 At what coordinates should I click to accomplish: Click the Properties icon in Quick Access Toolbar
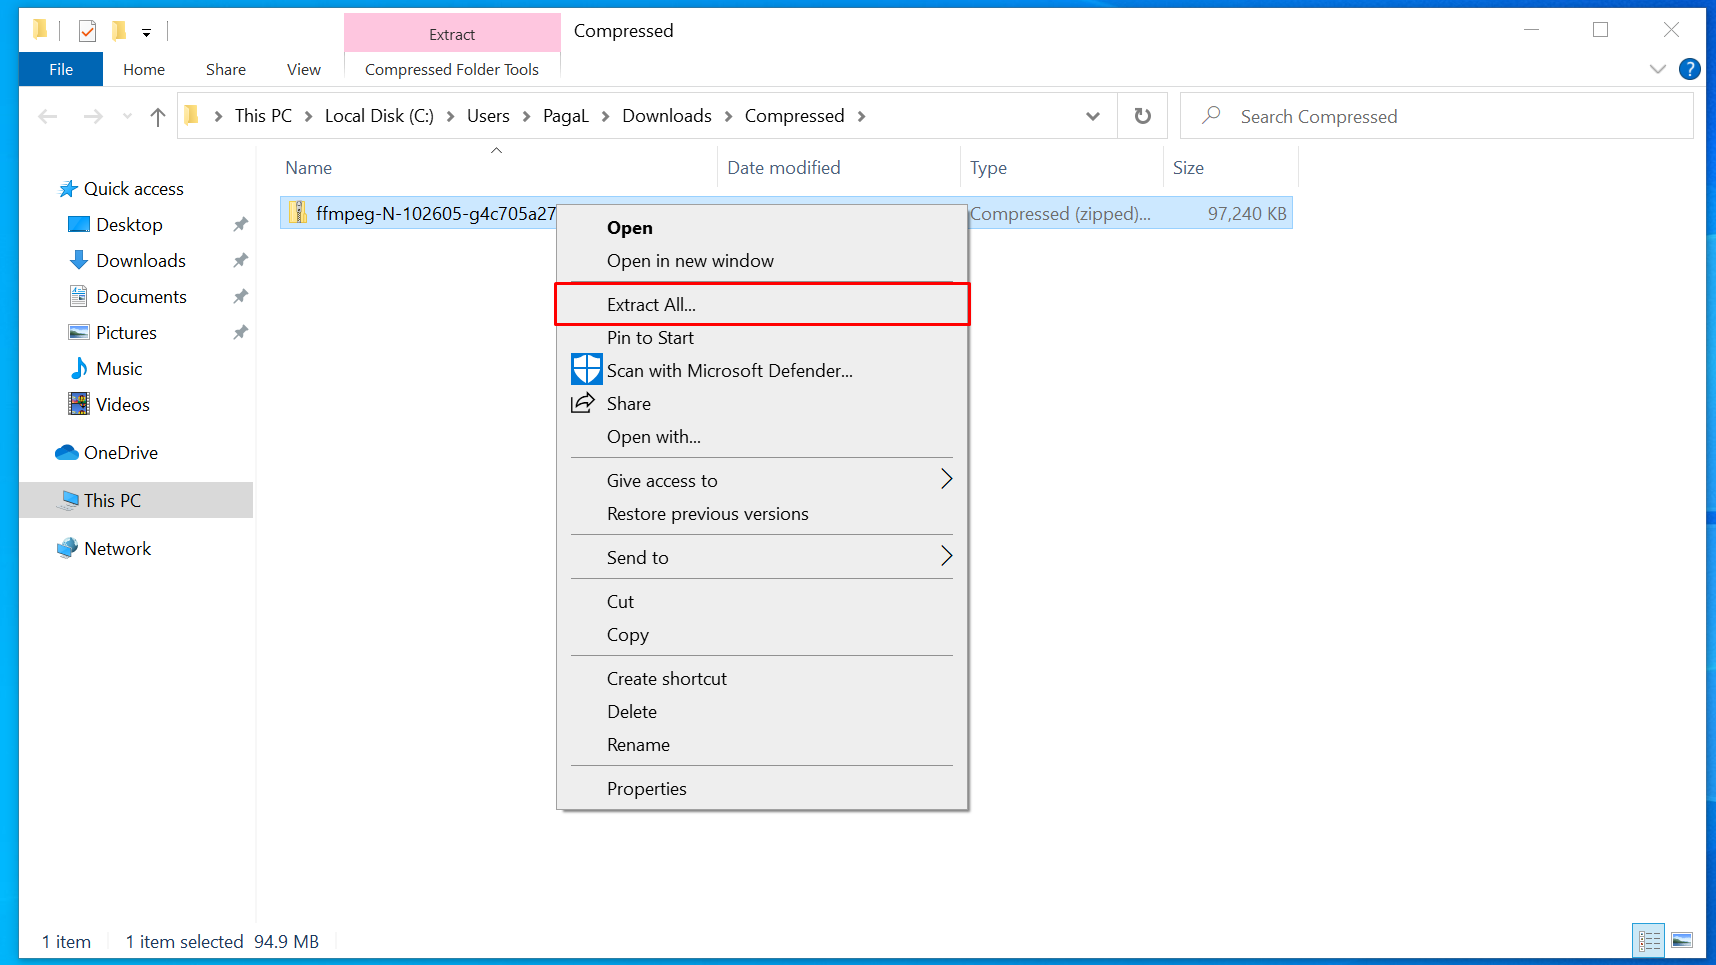point(88,32)
